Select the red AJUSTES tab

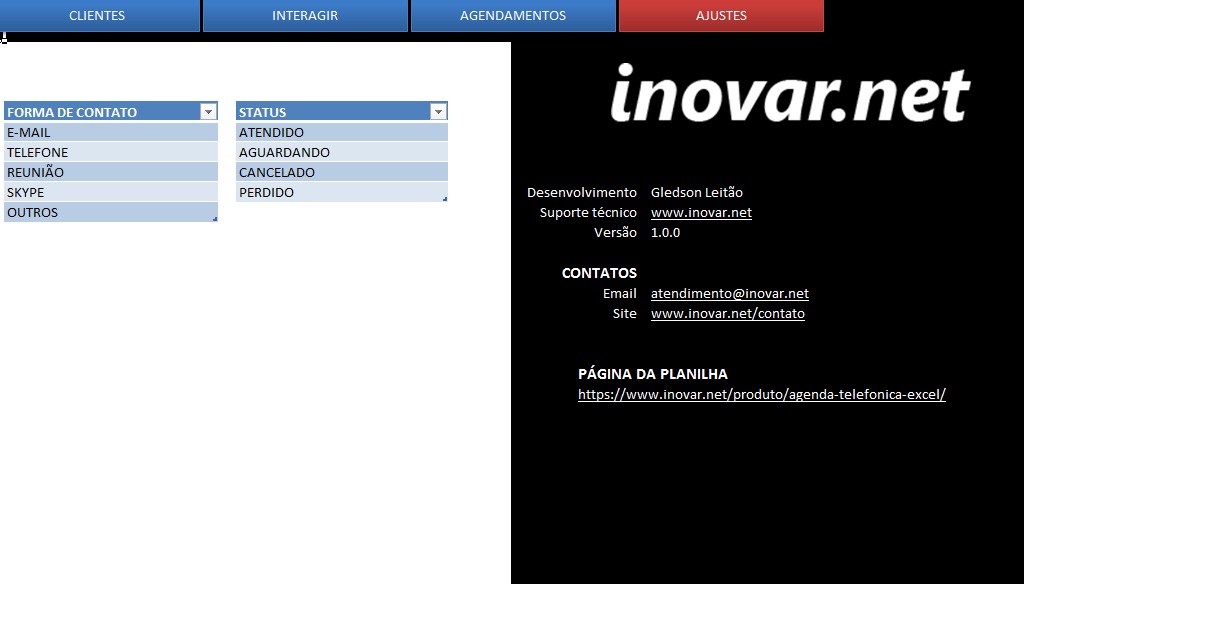721,16
